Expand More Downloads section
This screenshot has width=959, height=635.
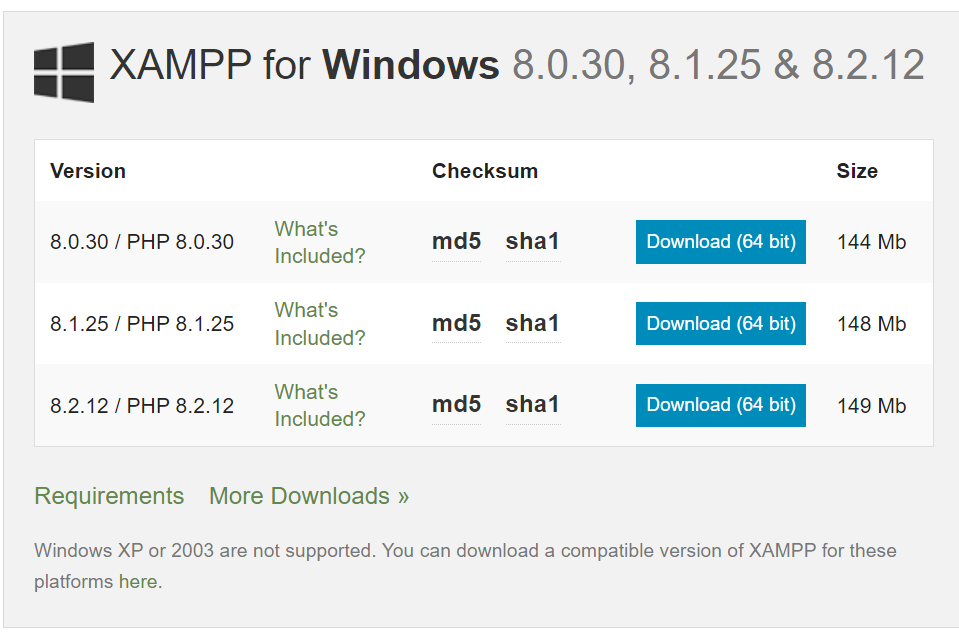pos(307,496)
